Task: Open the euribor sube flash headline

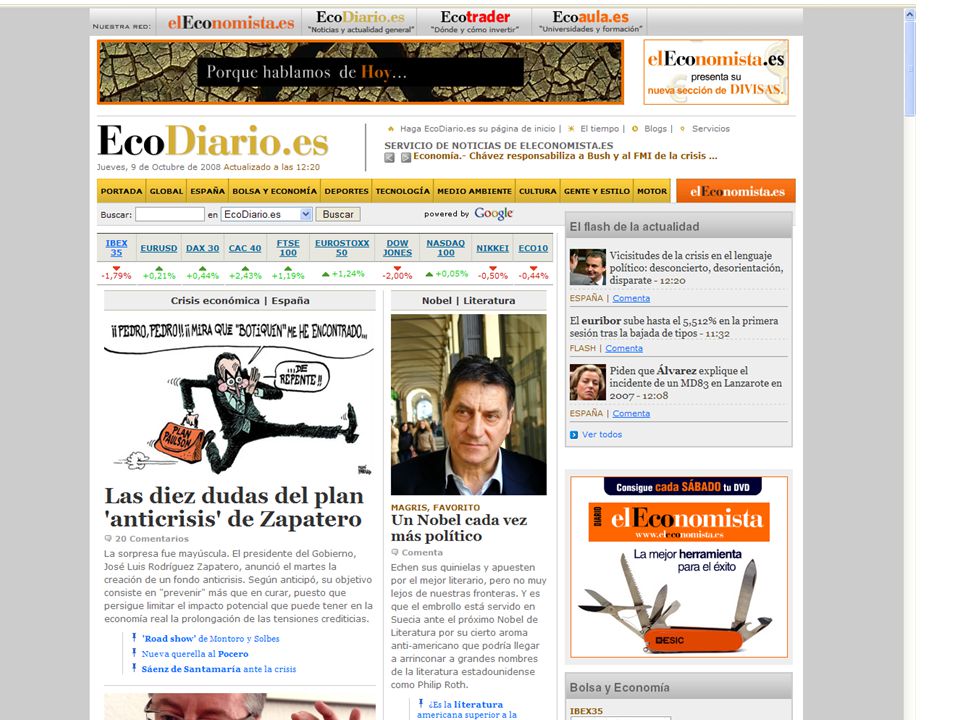Action: [674, 327]
